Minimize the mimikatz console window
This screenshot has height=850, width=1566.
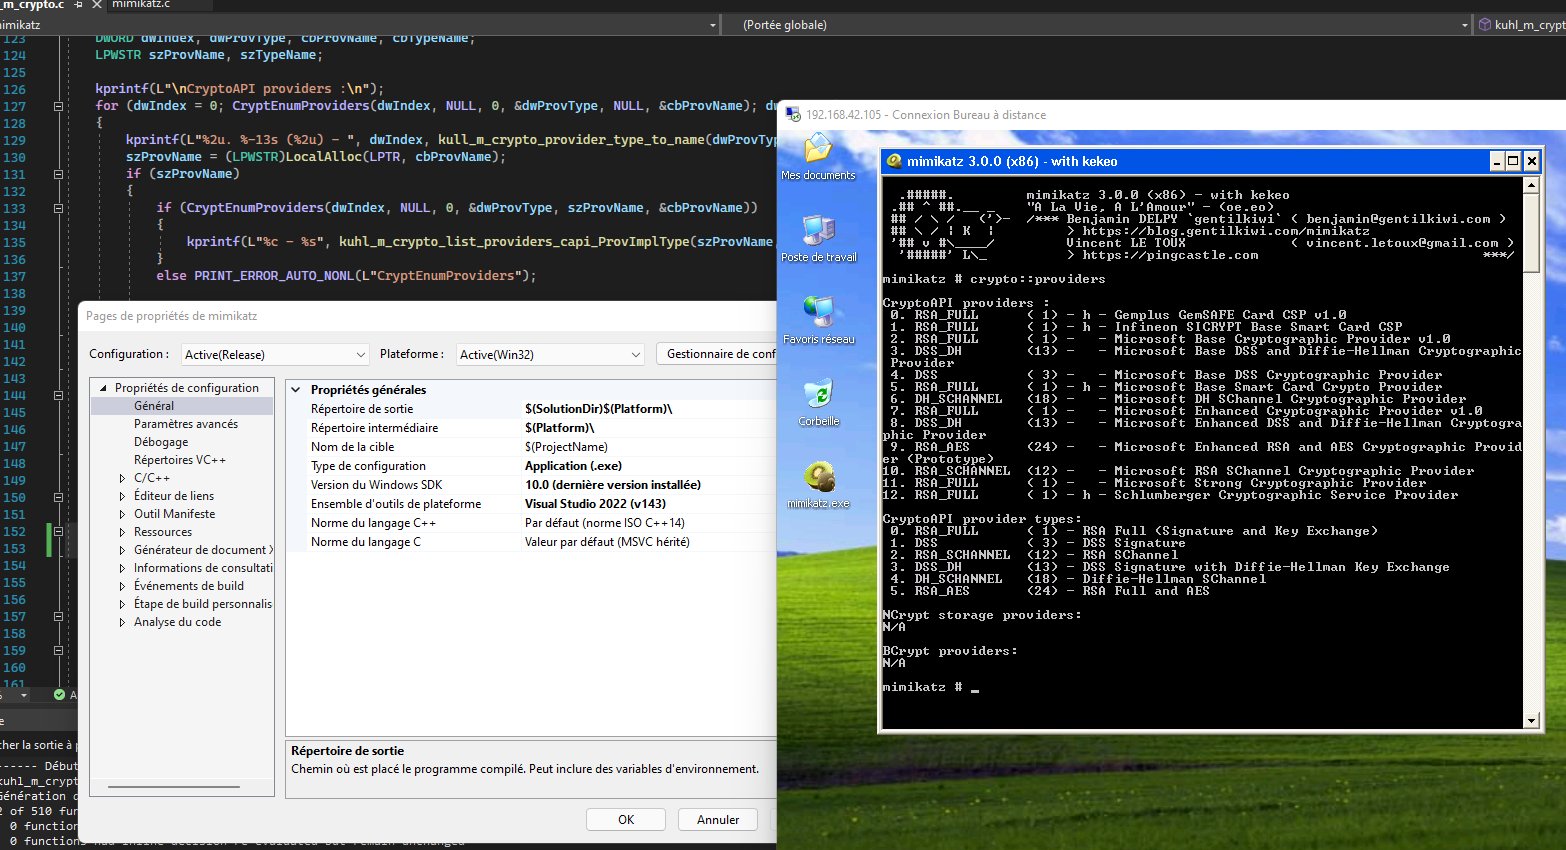pos(1497,161)
